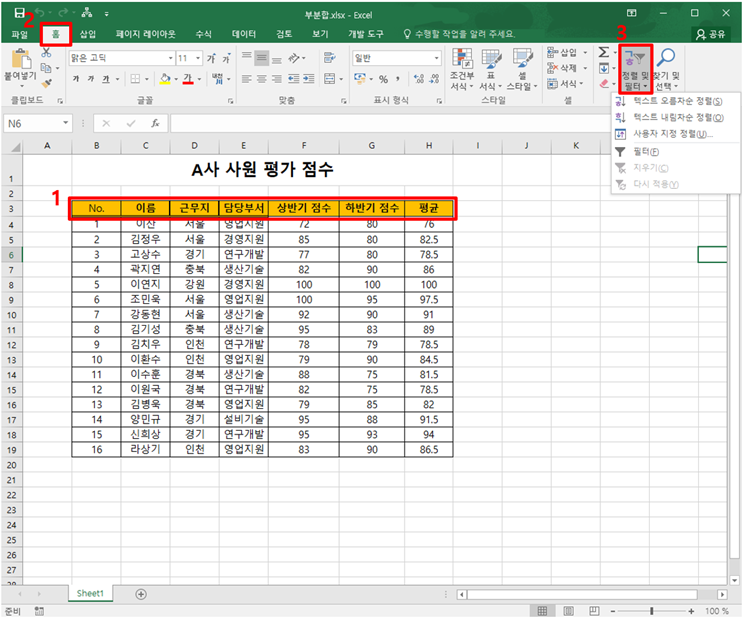Image resolution: width=745 pixels, height=620 pixels.
Task: Click the decrease decimal icon
Action: click(x=434, y=79)
